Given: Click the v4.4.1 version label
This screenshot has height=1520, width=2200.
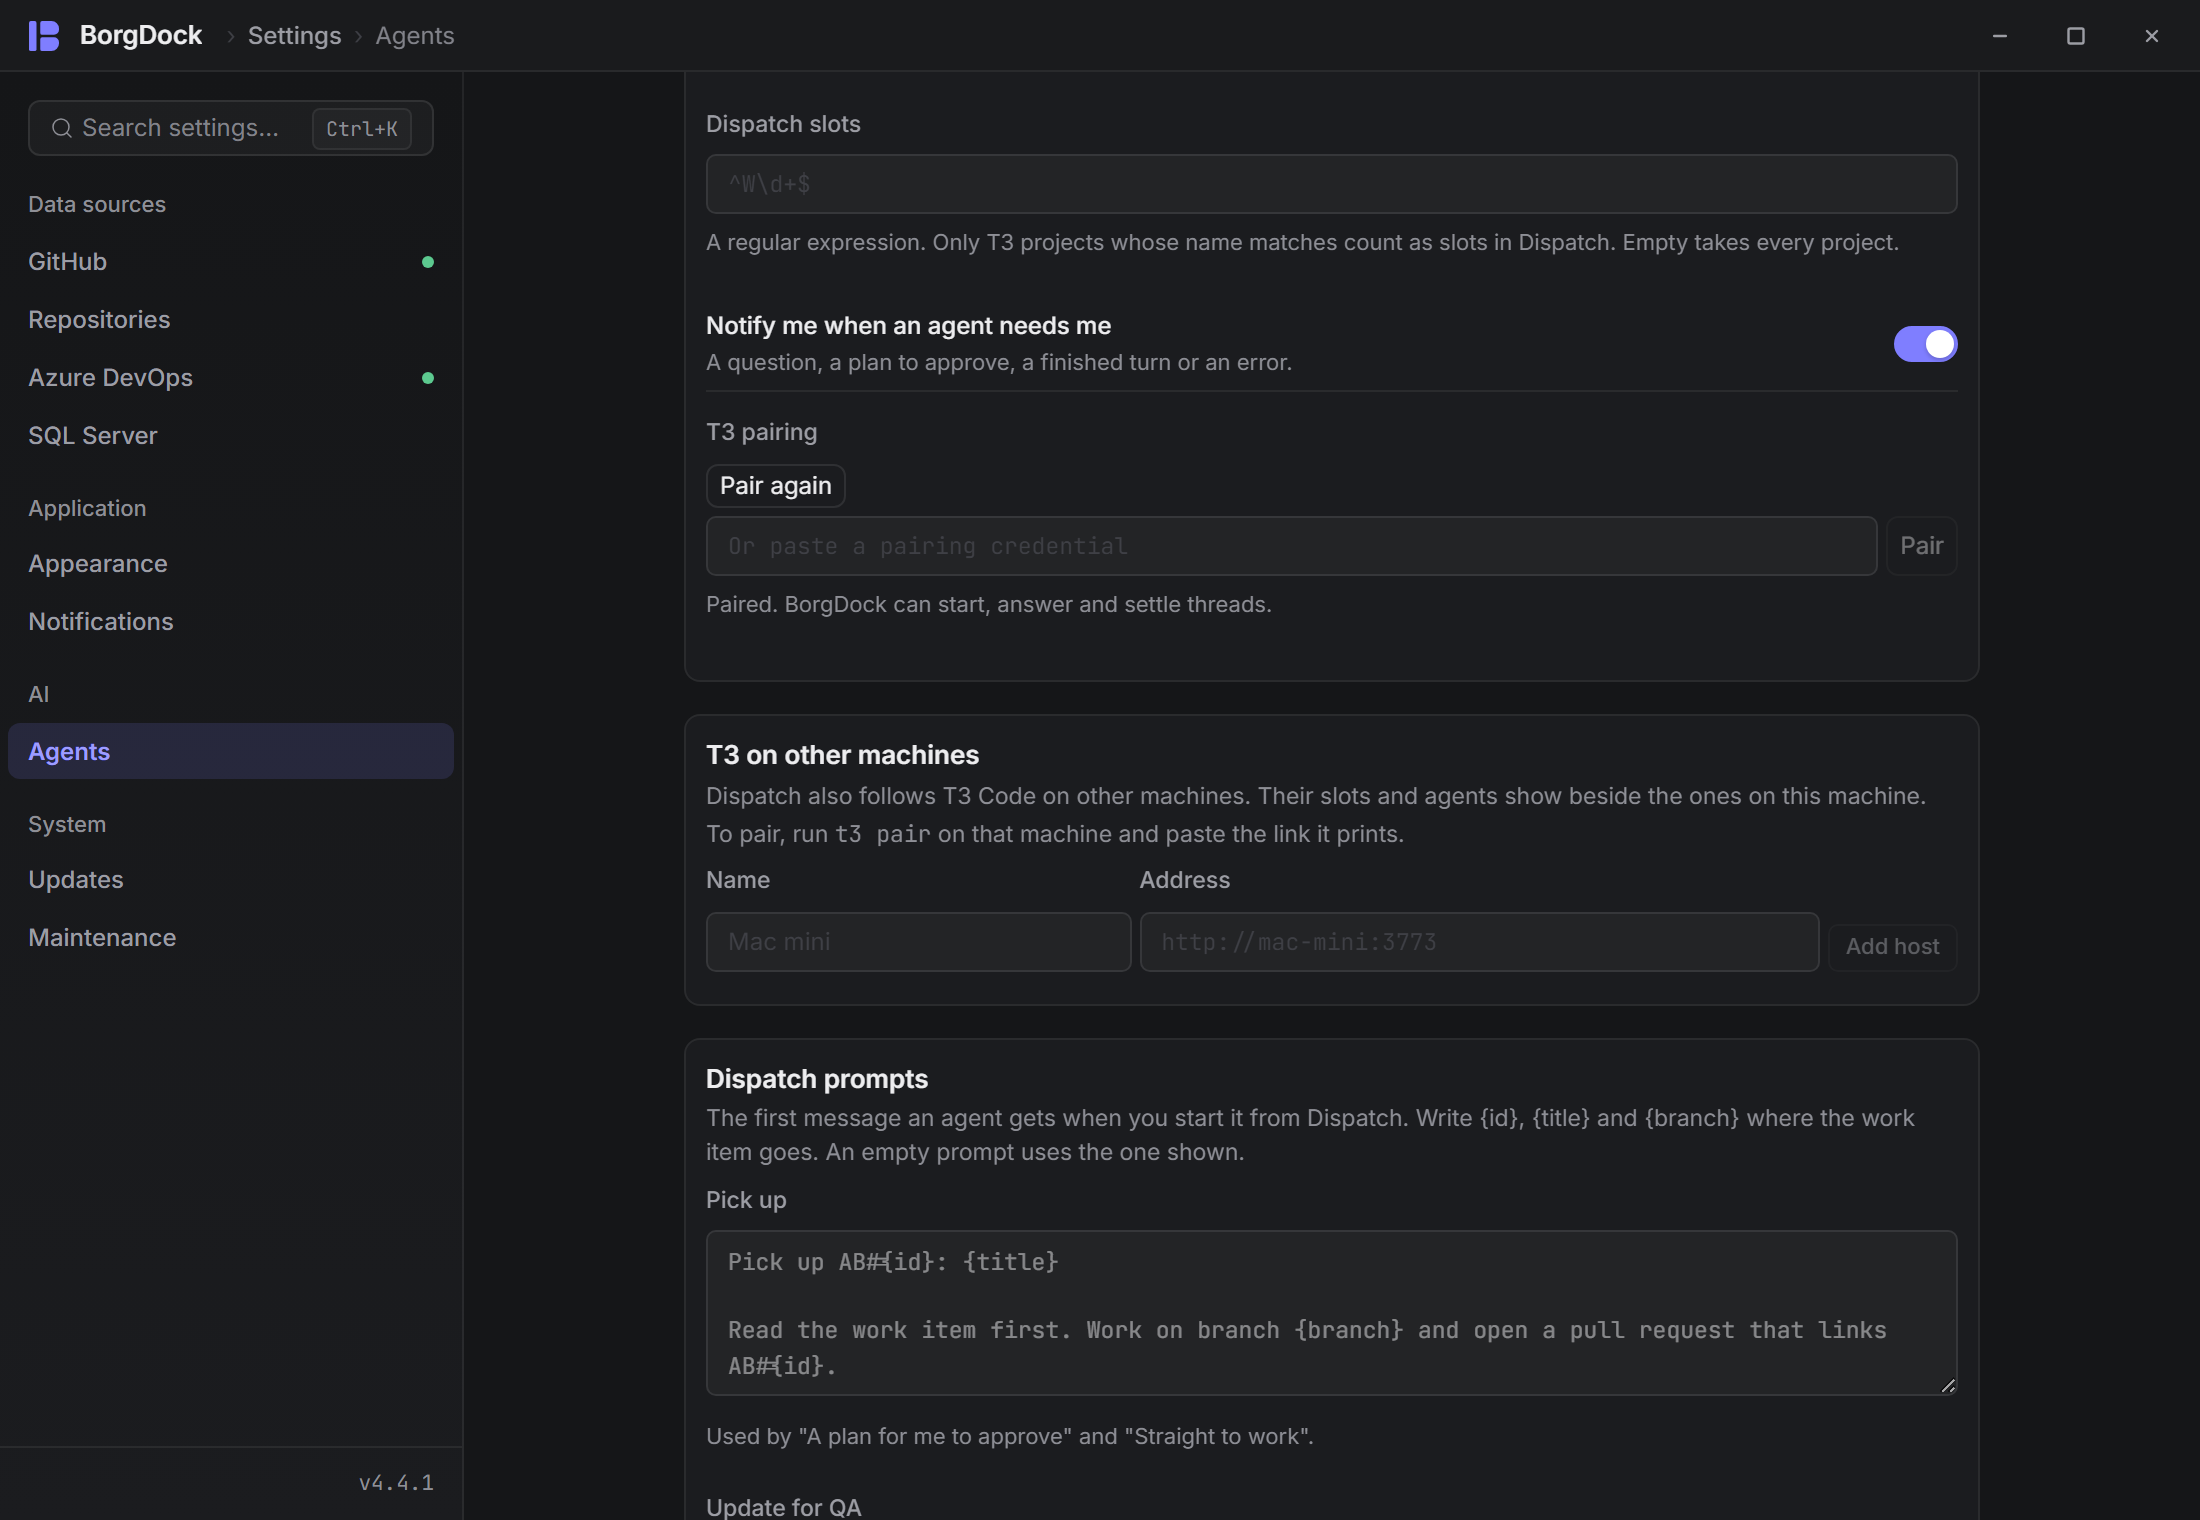Looking at the screenshot, I should 396,1483.
